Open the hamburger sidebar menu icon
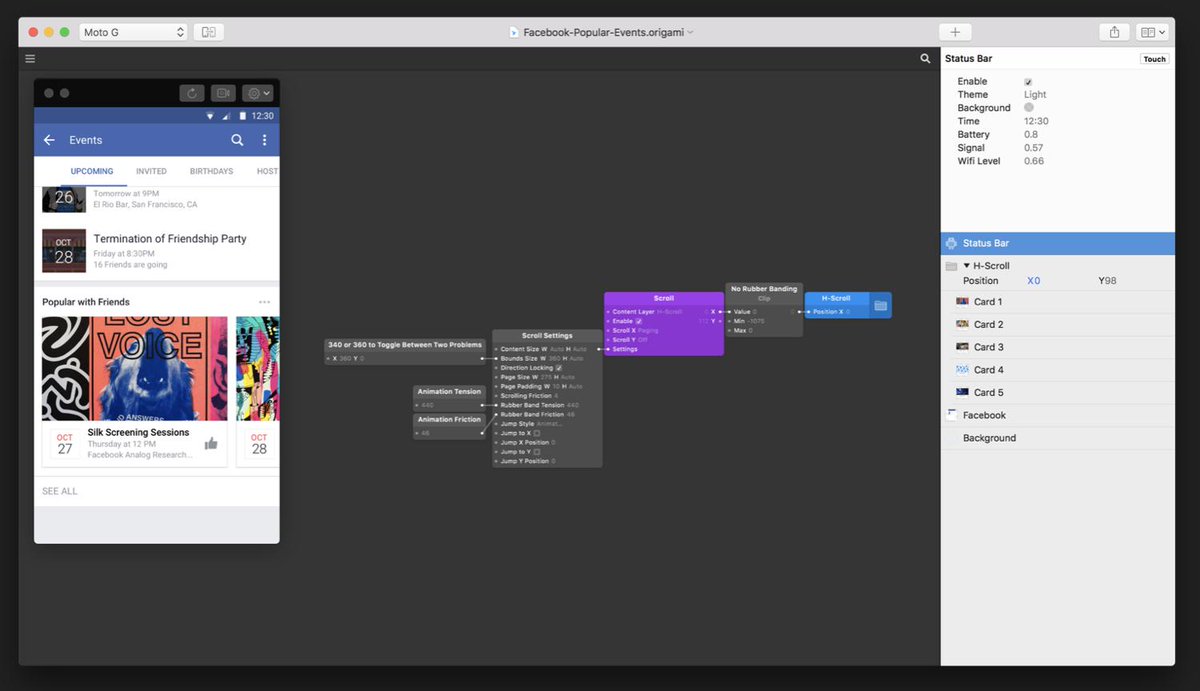 point(30,59)
